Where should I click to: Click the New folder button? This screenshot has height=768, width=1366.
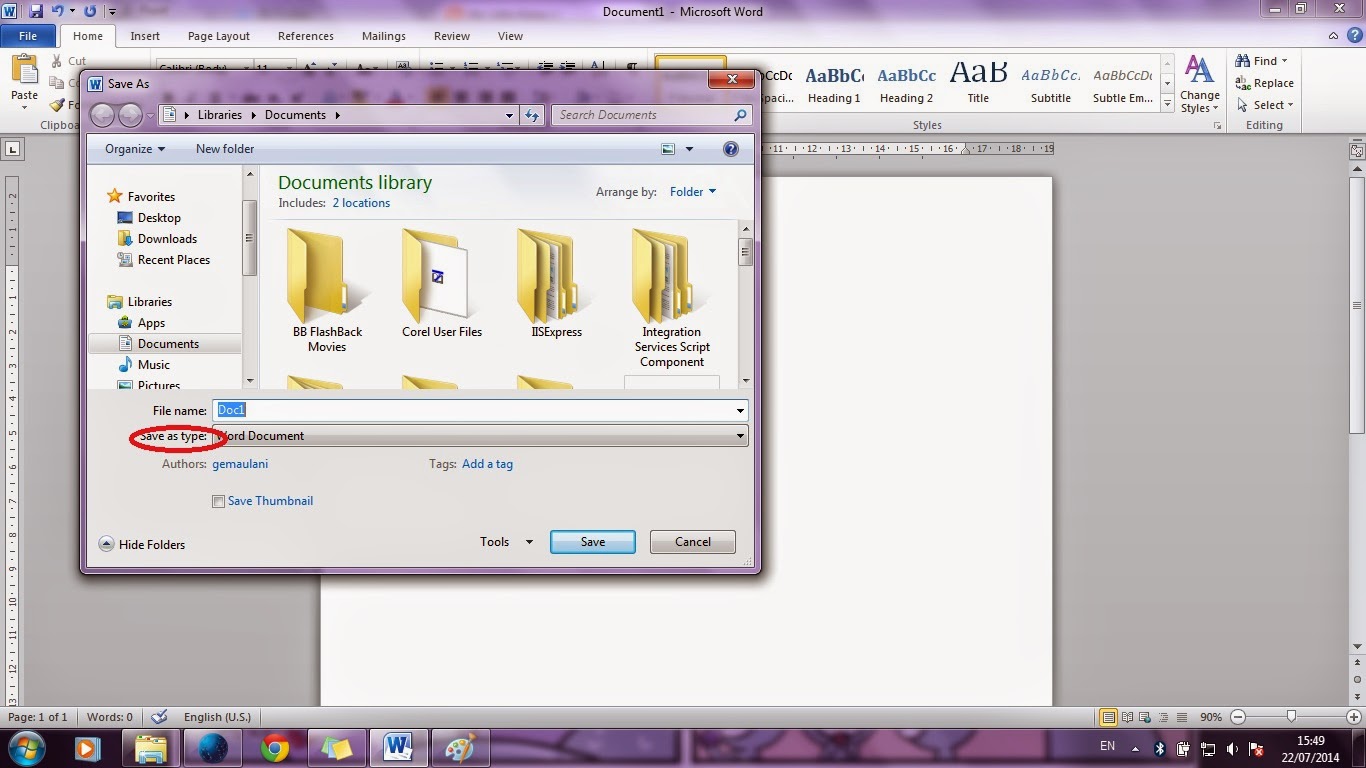pos(225,149)
